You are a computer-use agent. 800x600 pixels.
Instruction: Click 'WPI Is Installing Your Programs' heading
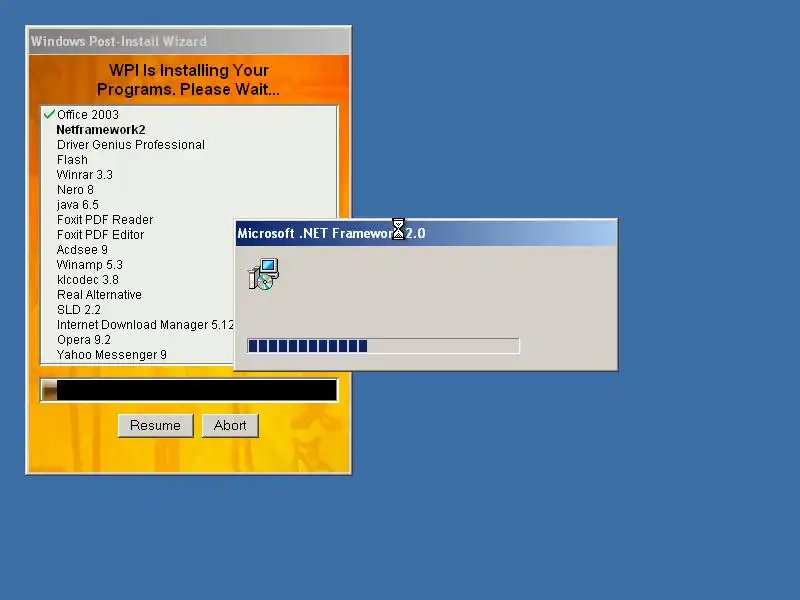tap(188, 80)
